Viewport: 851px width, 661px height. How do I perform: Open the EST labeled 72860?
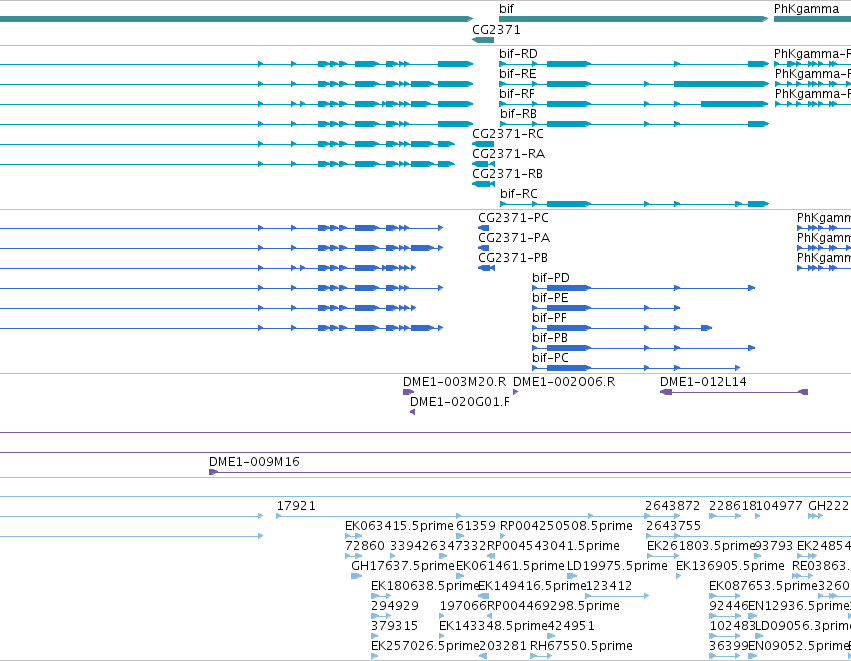pos(365,546)
